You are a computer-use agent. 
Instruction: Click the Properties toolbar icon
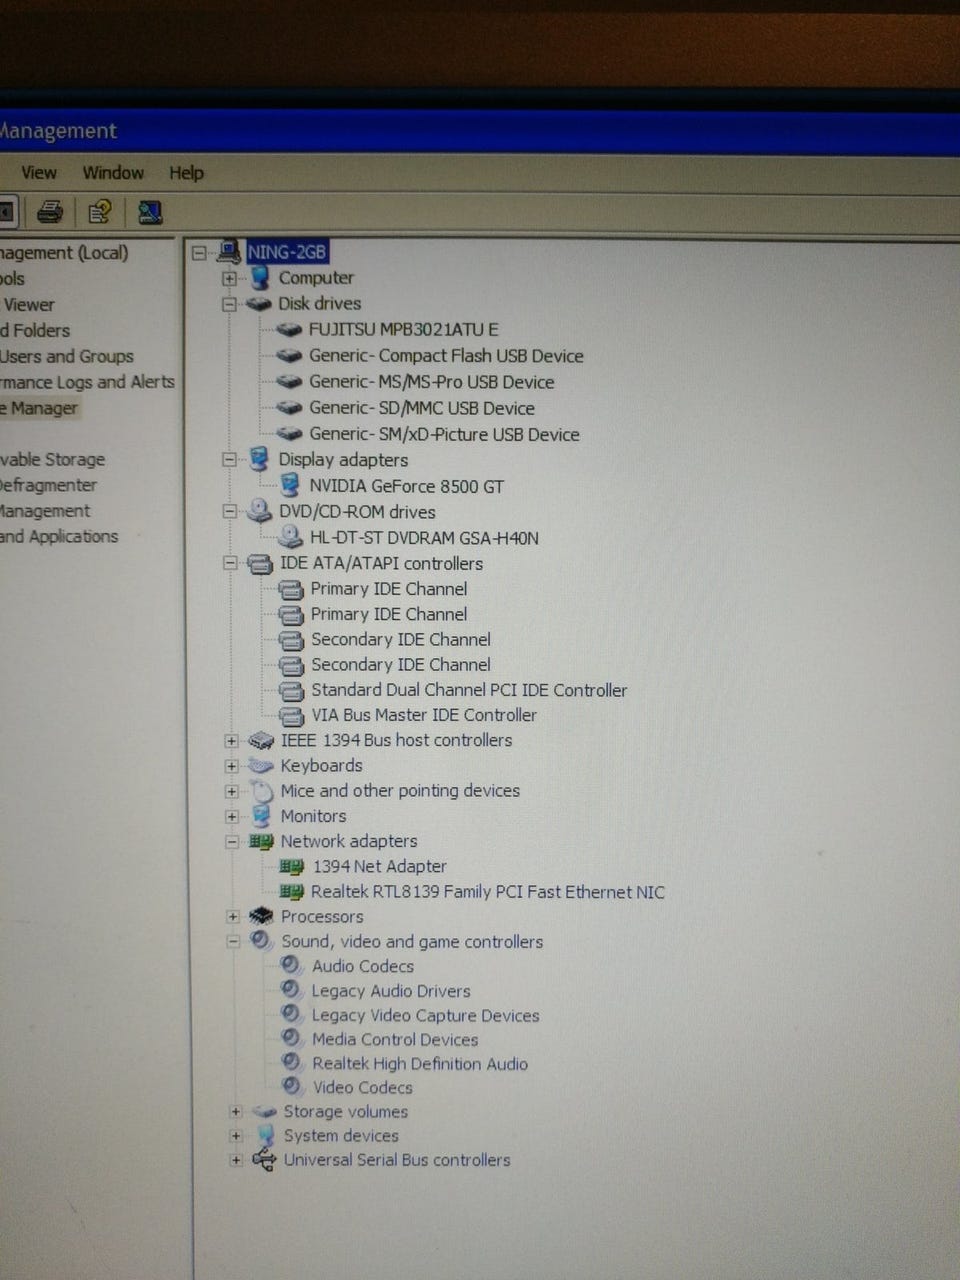click(100, 212)
